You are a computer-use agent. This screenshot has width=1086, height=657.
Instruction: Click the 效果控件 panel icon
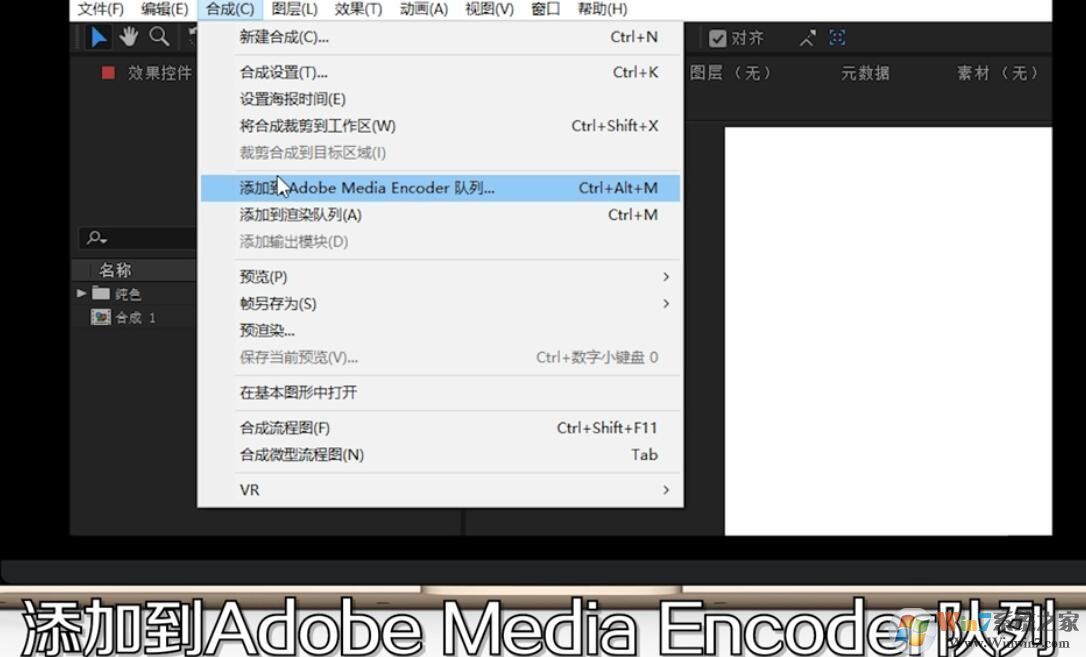click(108, 72)
